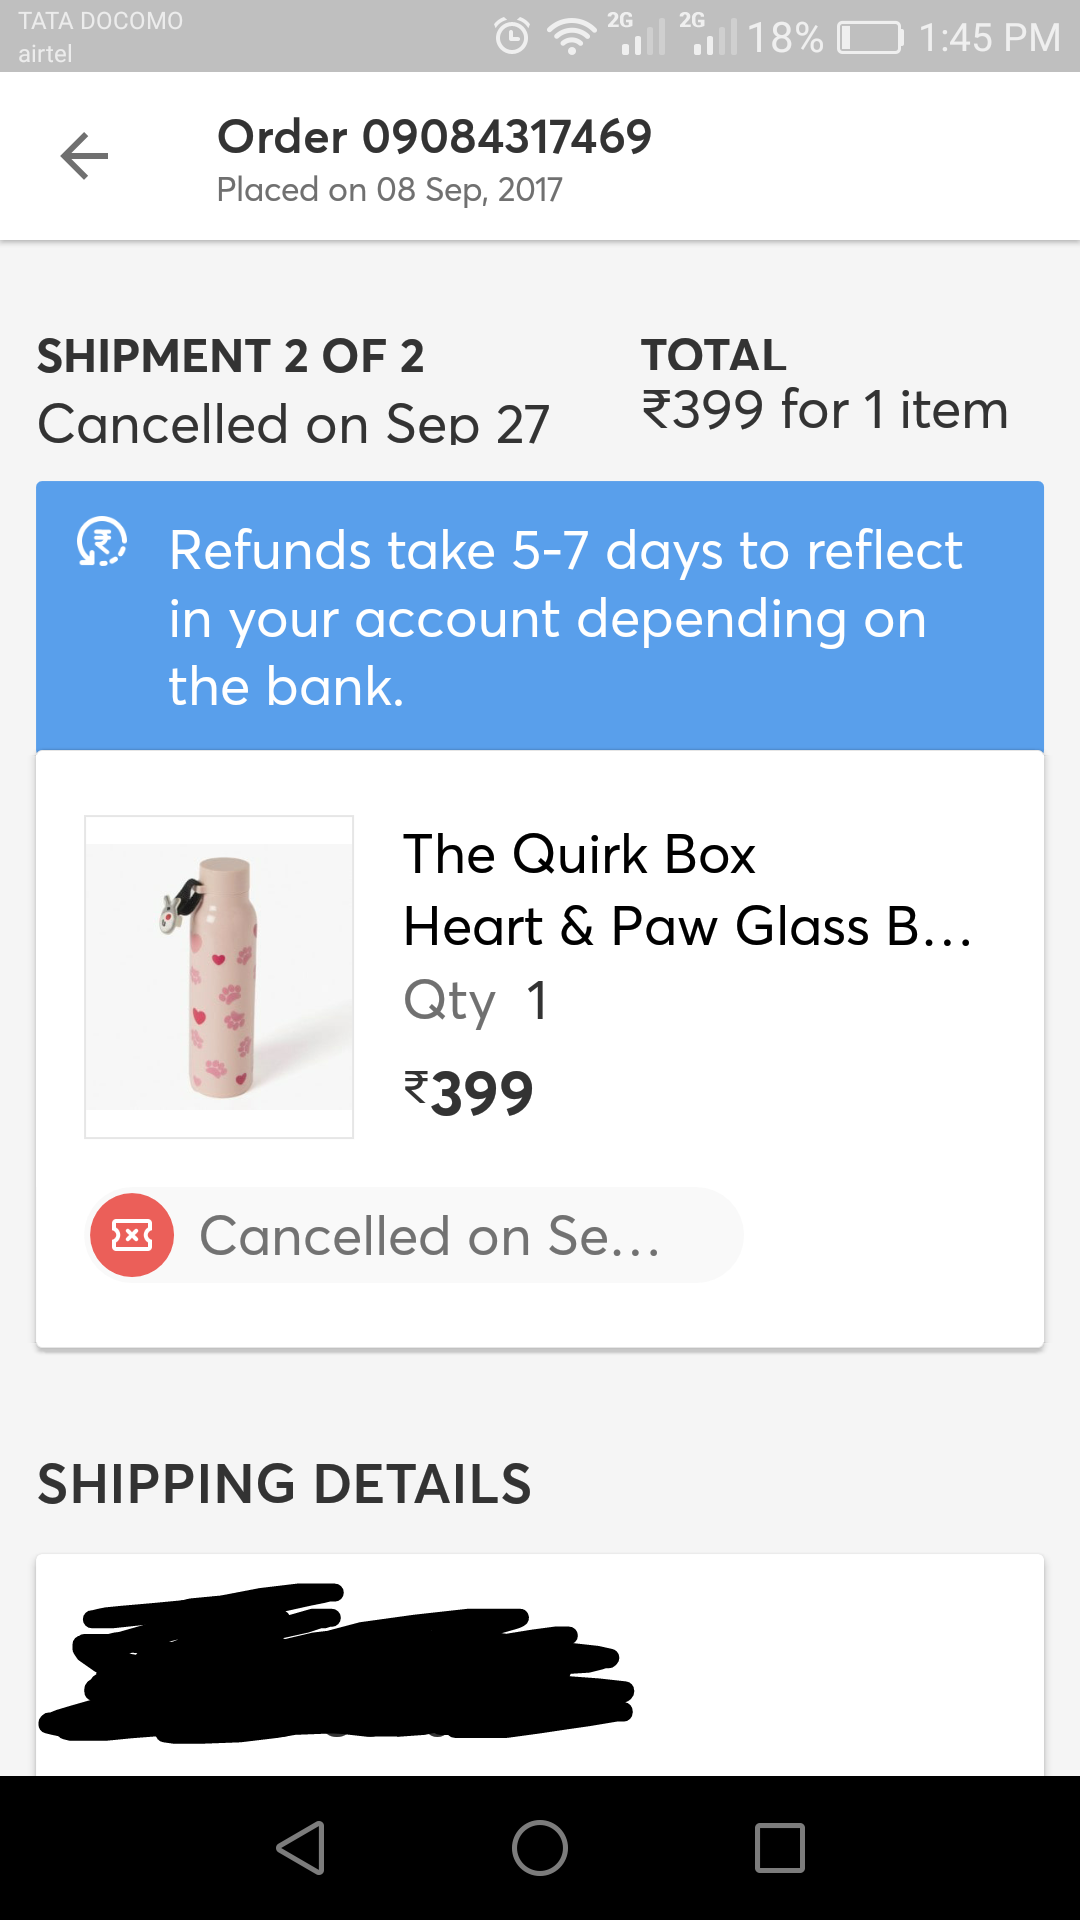The image size is (1080, 1920).
Task: Tap the Wi-Fi status icon
Action: (x=571, y=37)
